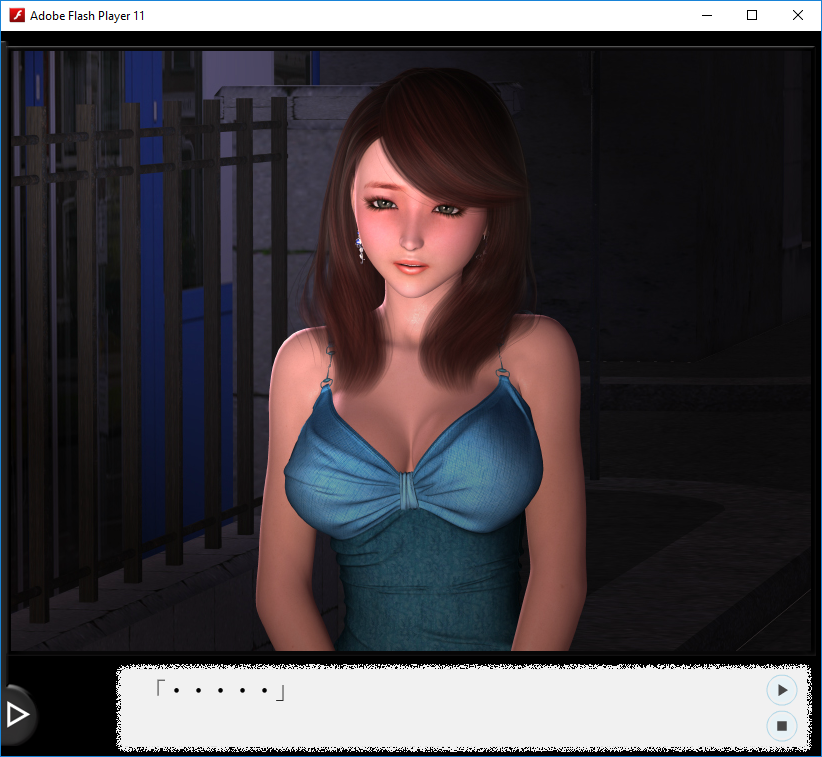This screenshot has height=757, width=822.
Task: Click the large white play triangle at bottom left
Action: (x=17, y=715)
